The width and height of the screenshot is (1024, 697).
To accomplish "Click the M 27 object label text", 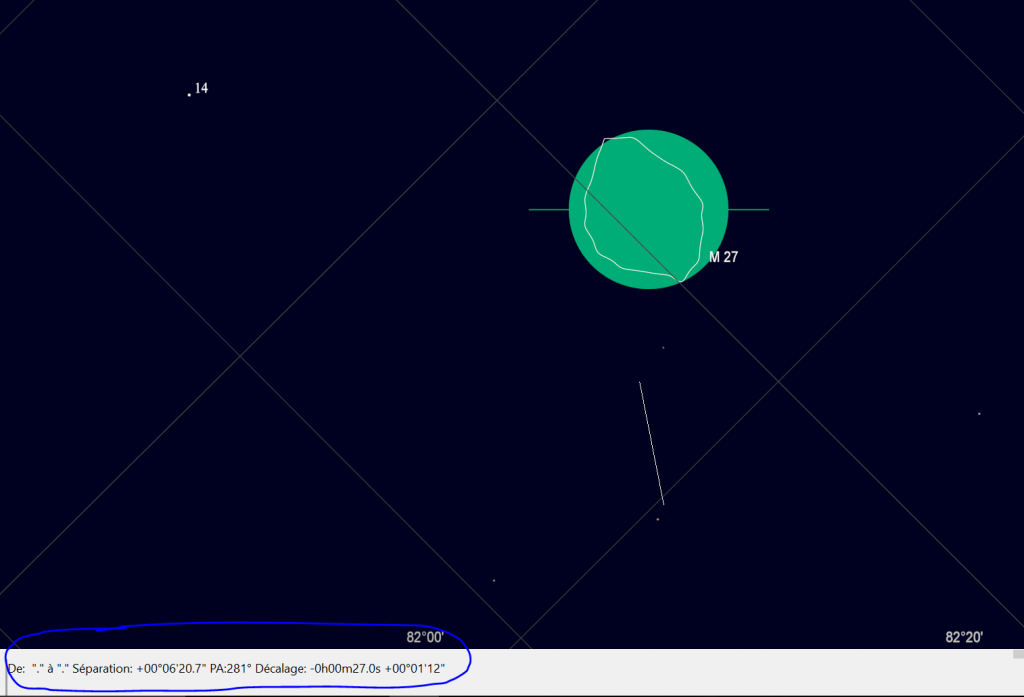I will [x=723, y=257].
